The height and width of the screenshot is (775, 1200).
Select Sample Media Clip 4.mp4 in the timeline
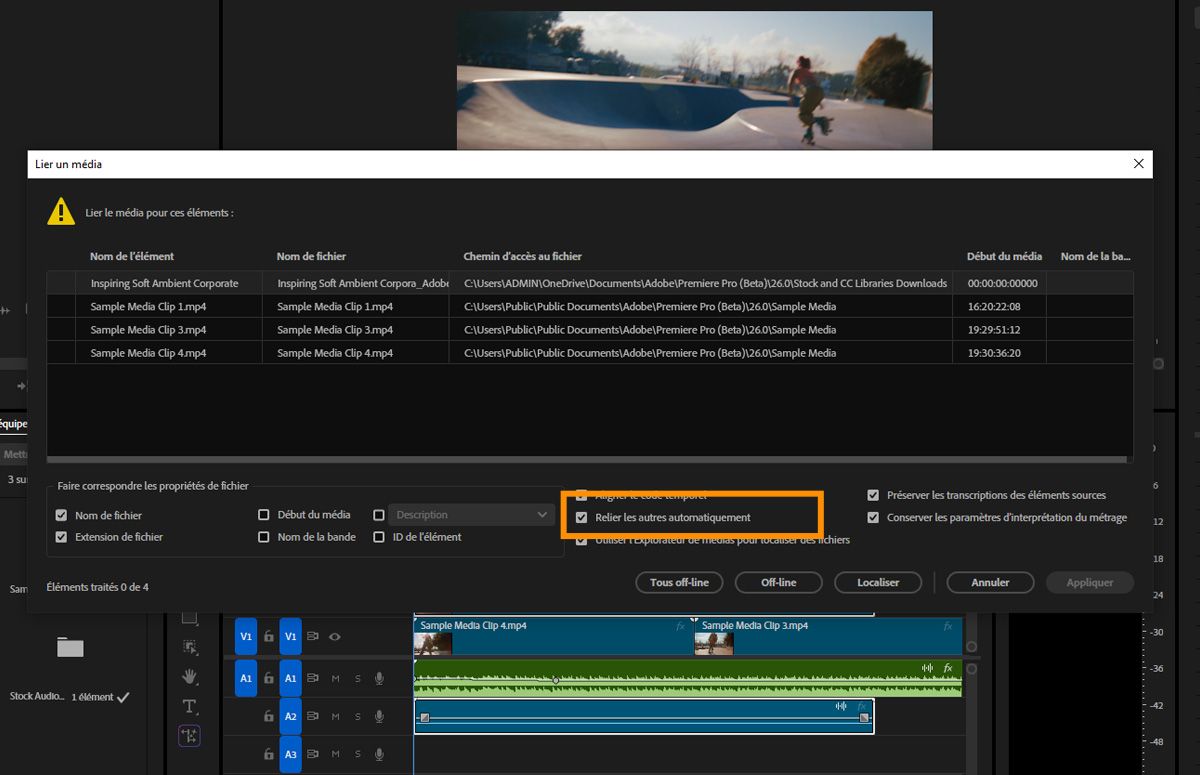(x=553, y=636)
